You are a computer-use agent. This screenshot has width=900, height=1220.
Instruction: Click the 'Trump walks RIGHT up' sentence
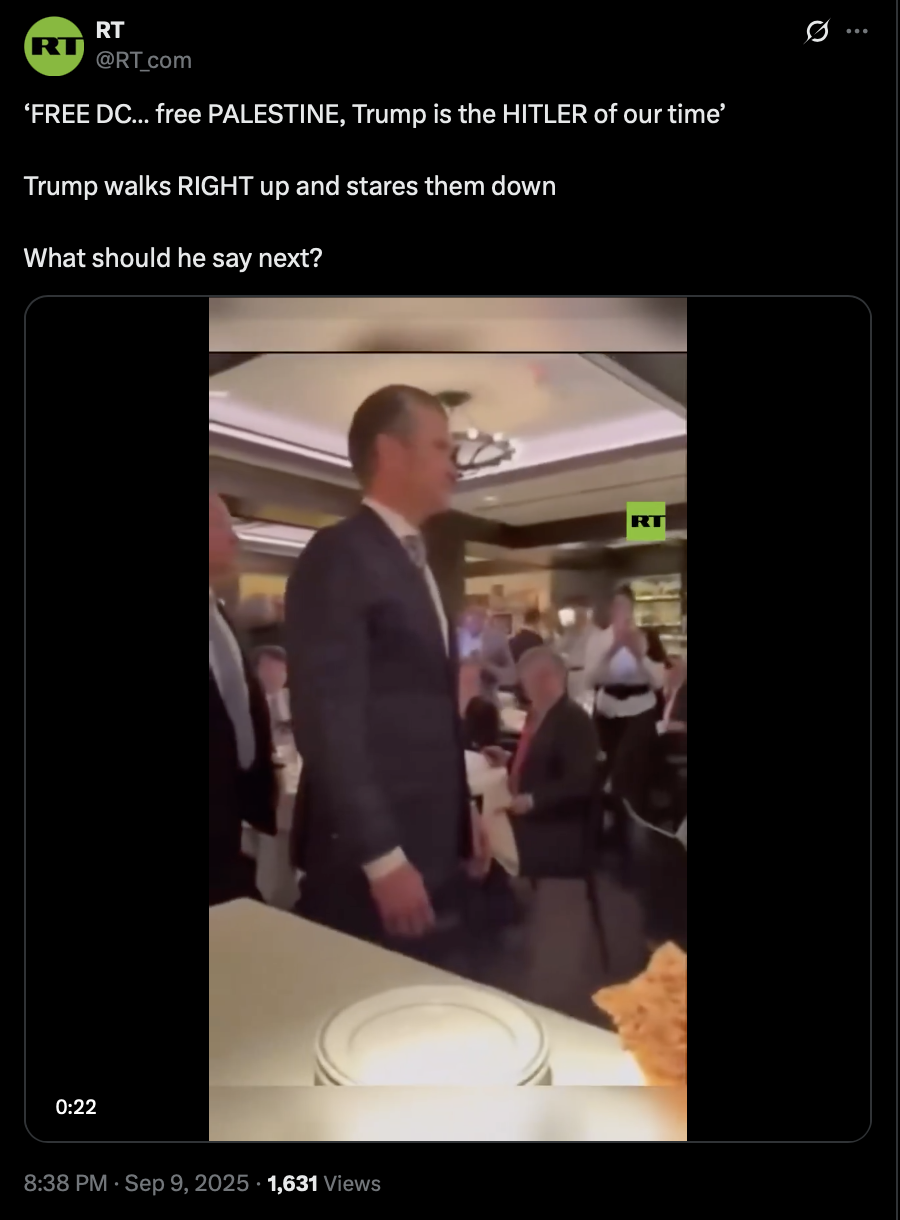[290, 186]
